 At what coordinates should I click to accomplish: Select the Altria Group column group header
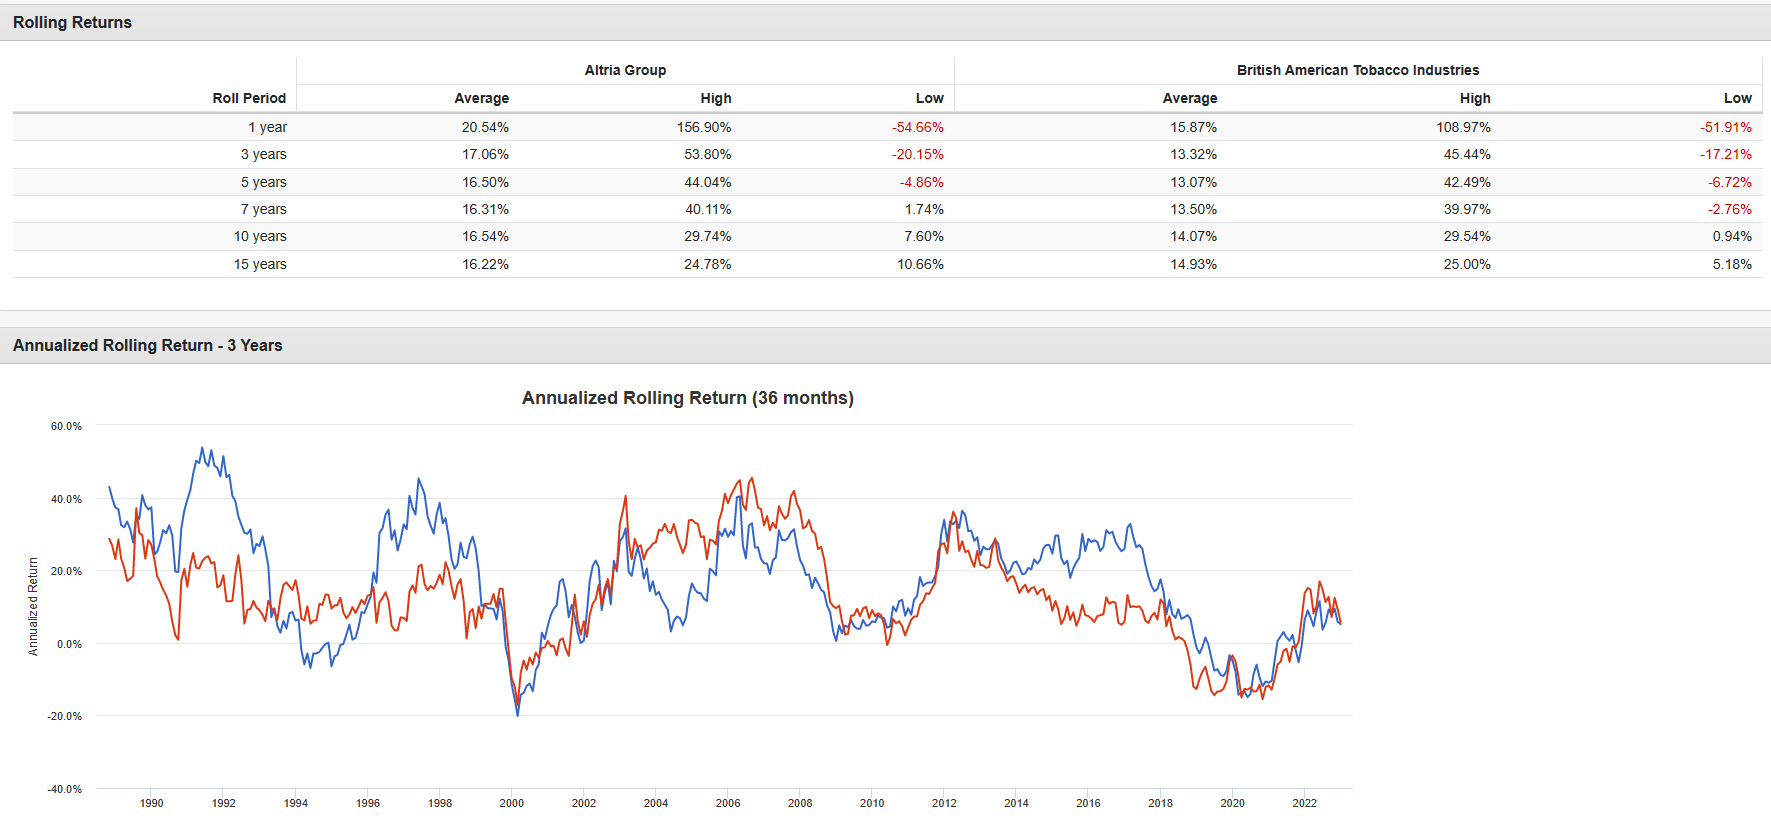pos(625,70)
